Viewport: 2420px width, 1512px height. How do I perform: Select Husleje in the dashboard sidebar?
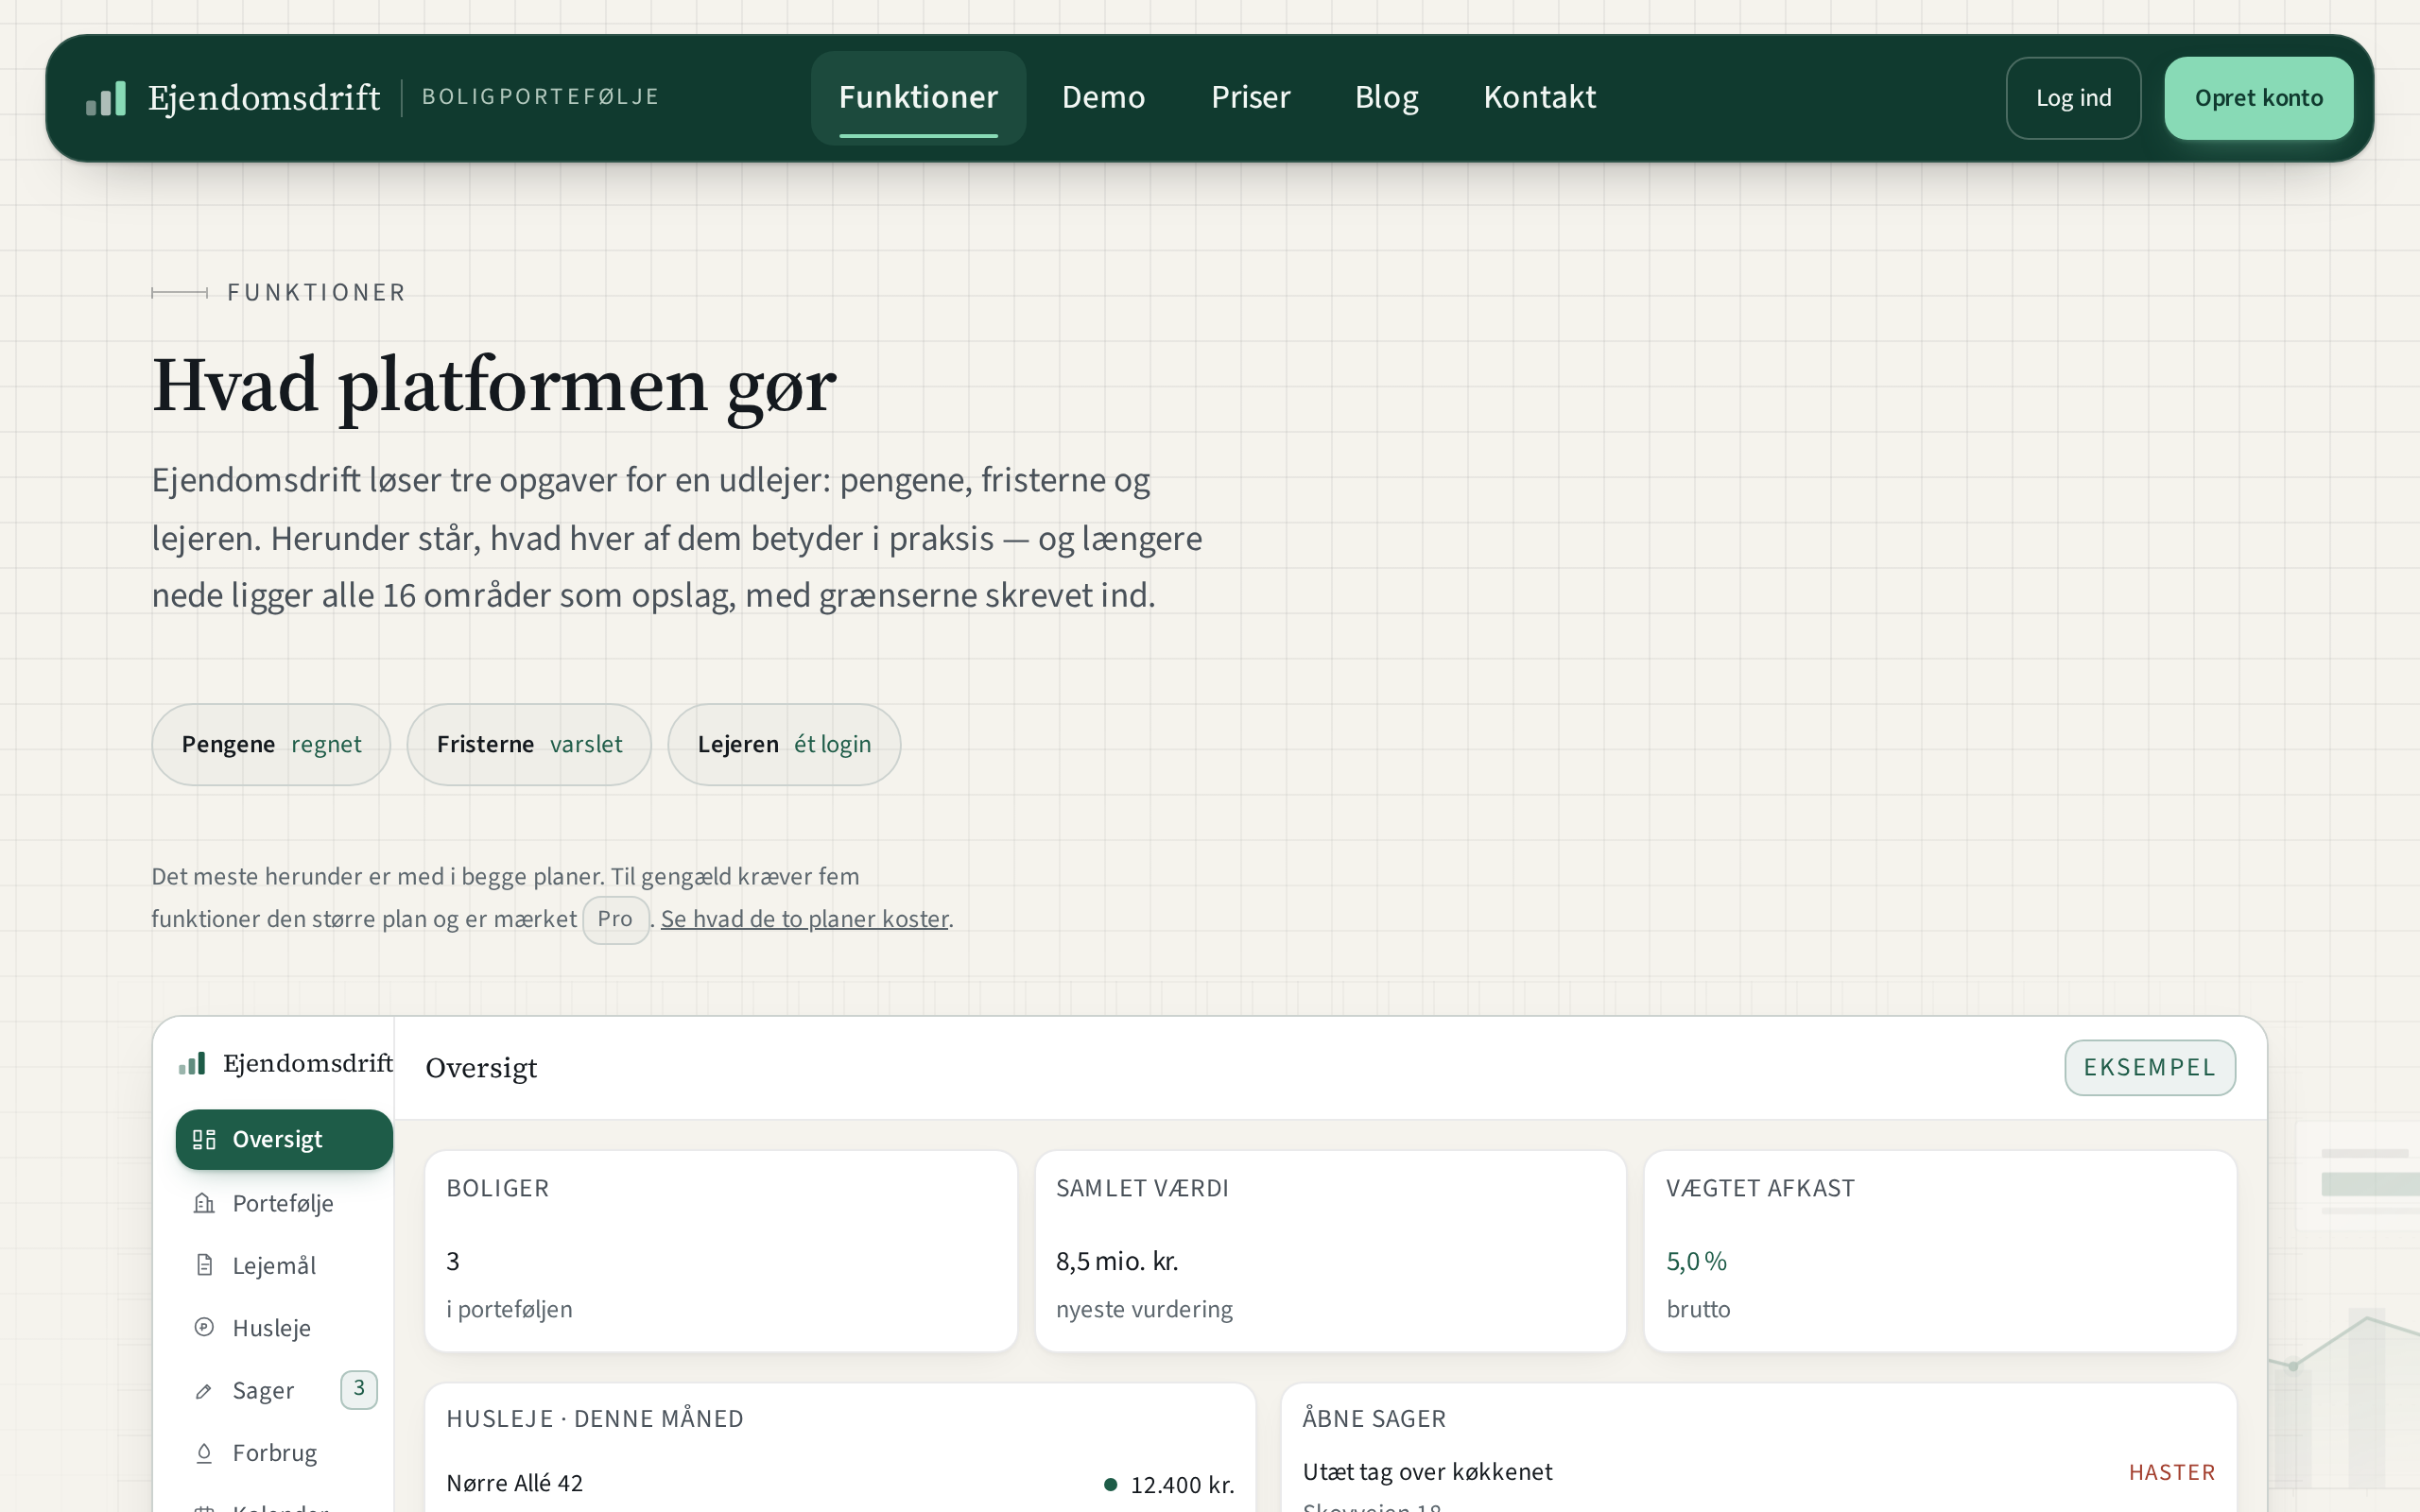click(284, 1327)
